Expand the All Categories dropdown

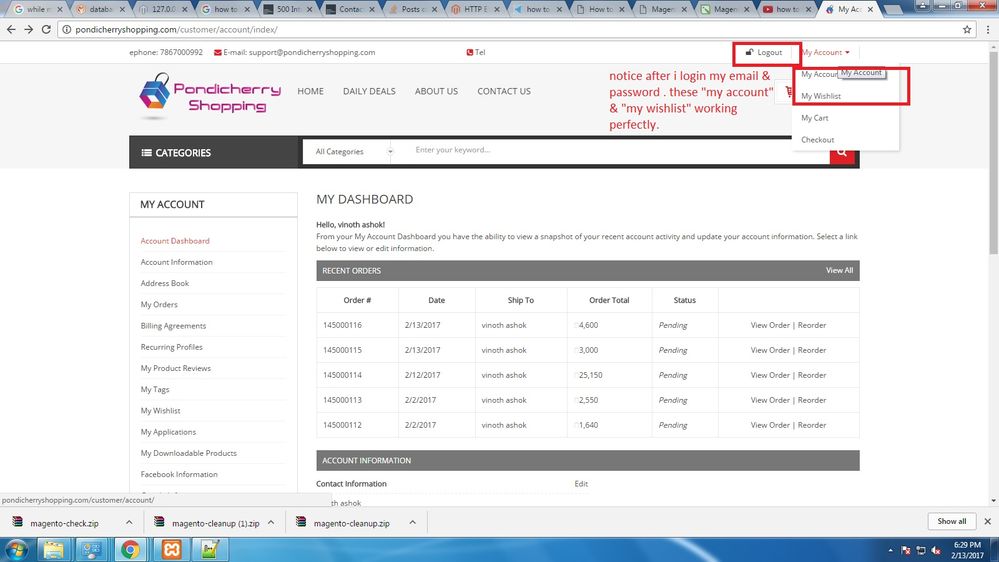point(352,152)
